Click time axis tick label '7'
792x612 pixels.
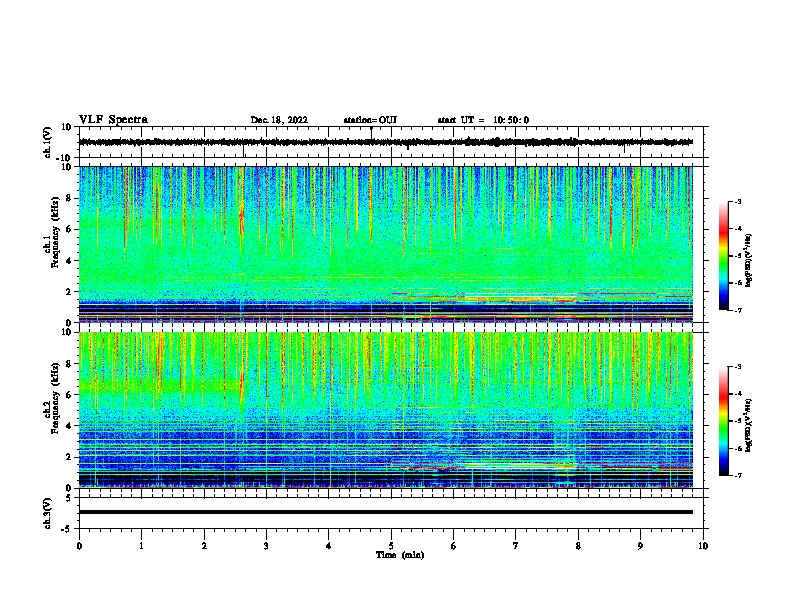516,546
